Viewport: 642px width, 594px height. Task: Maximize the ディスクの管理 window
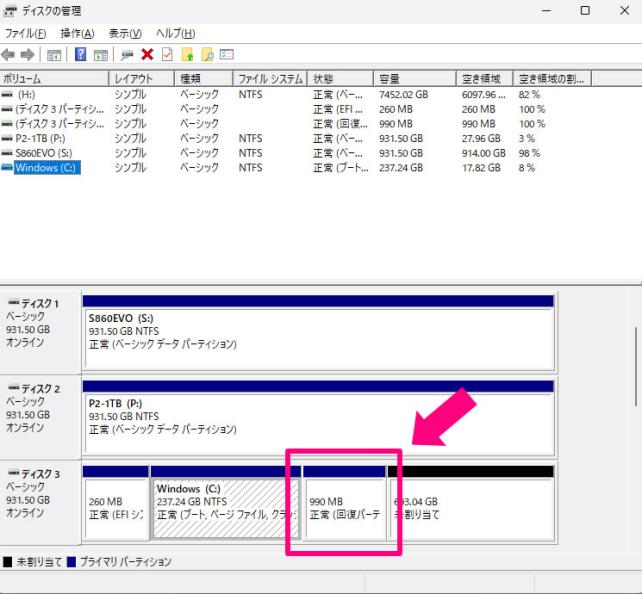[x=585, y=11]
